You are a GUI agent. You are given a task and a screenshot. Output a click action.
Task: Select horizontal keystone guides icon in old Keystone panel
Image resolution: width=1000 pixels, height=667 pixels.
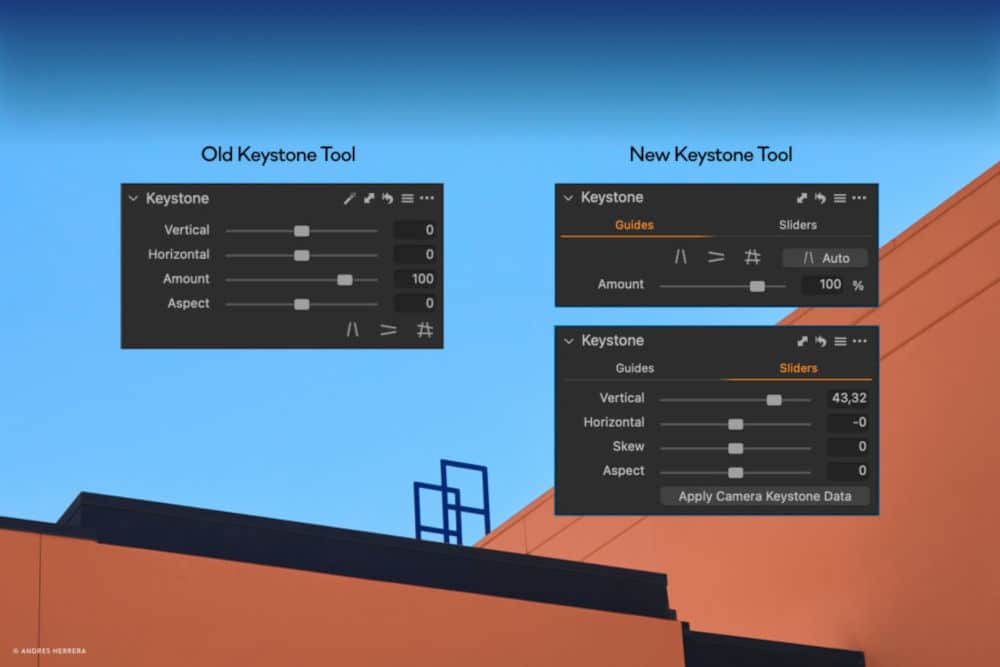(x=388, y=330)
